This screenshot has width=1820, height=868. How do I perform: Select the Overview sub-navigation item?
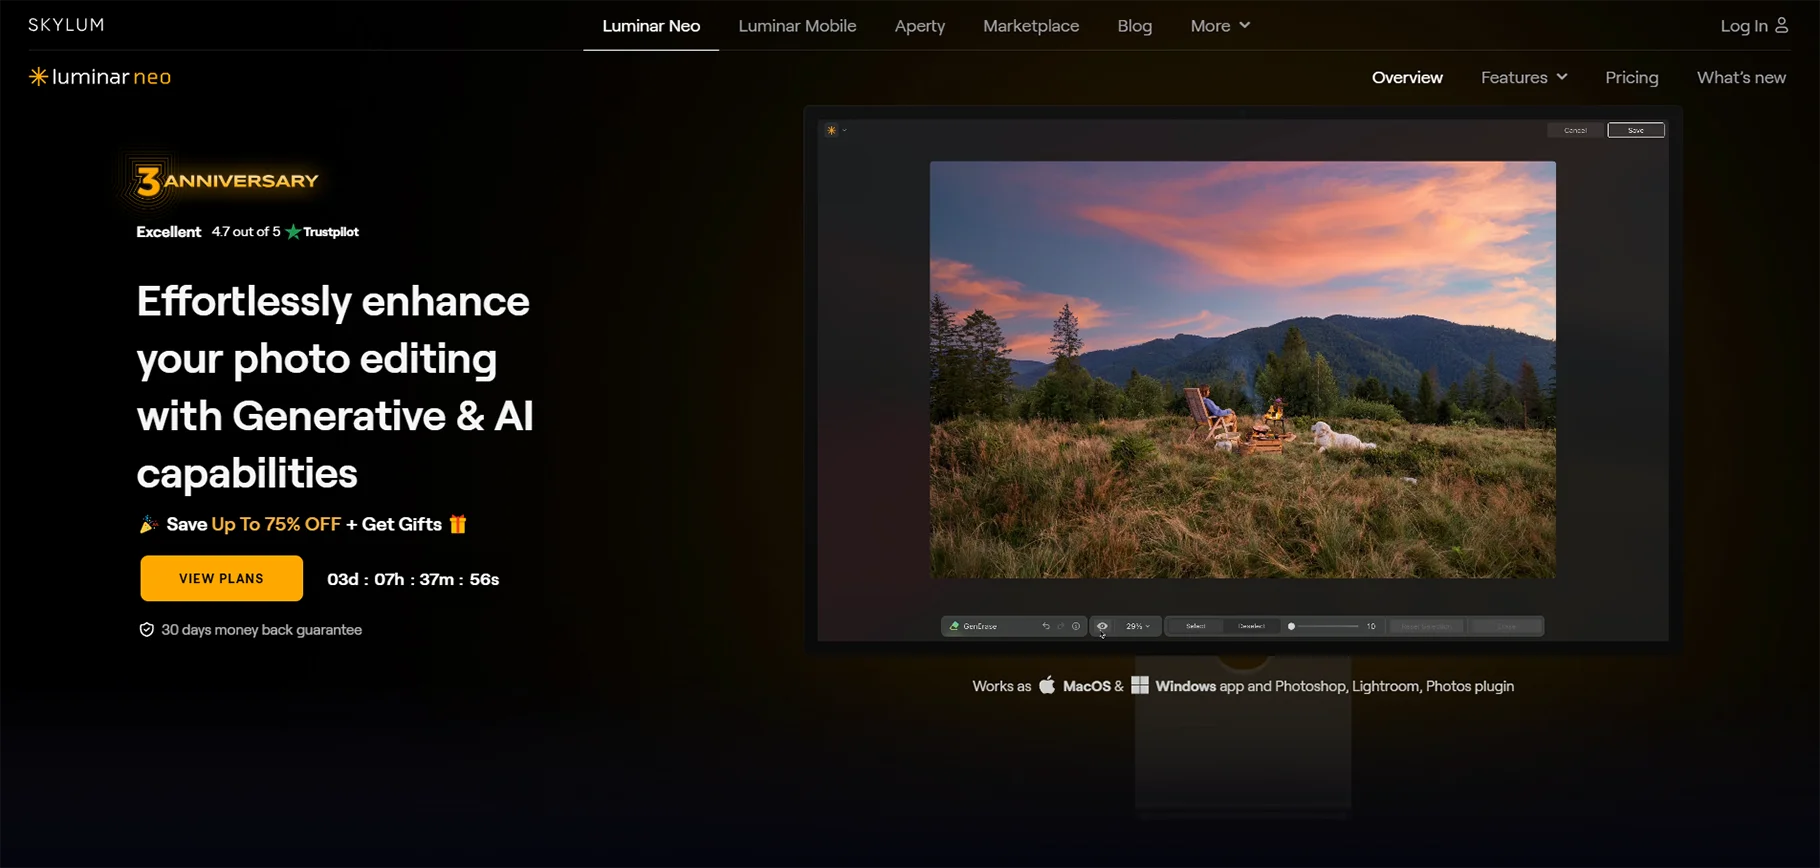click(1407, 77)
